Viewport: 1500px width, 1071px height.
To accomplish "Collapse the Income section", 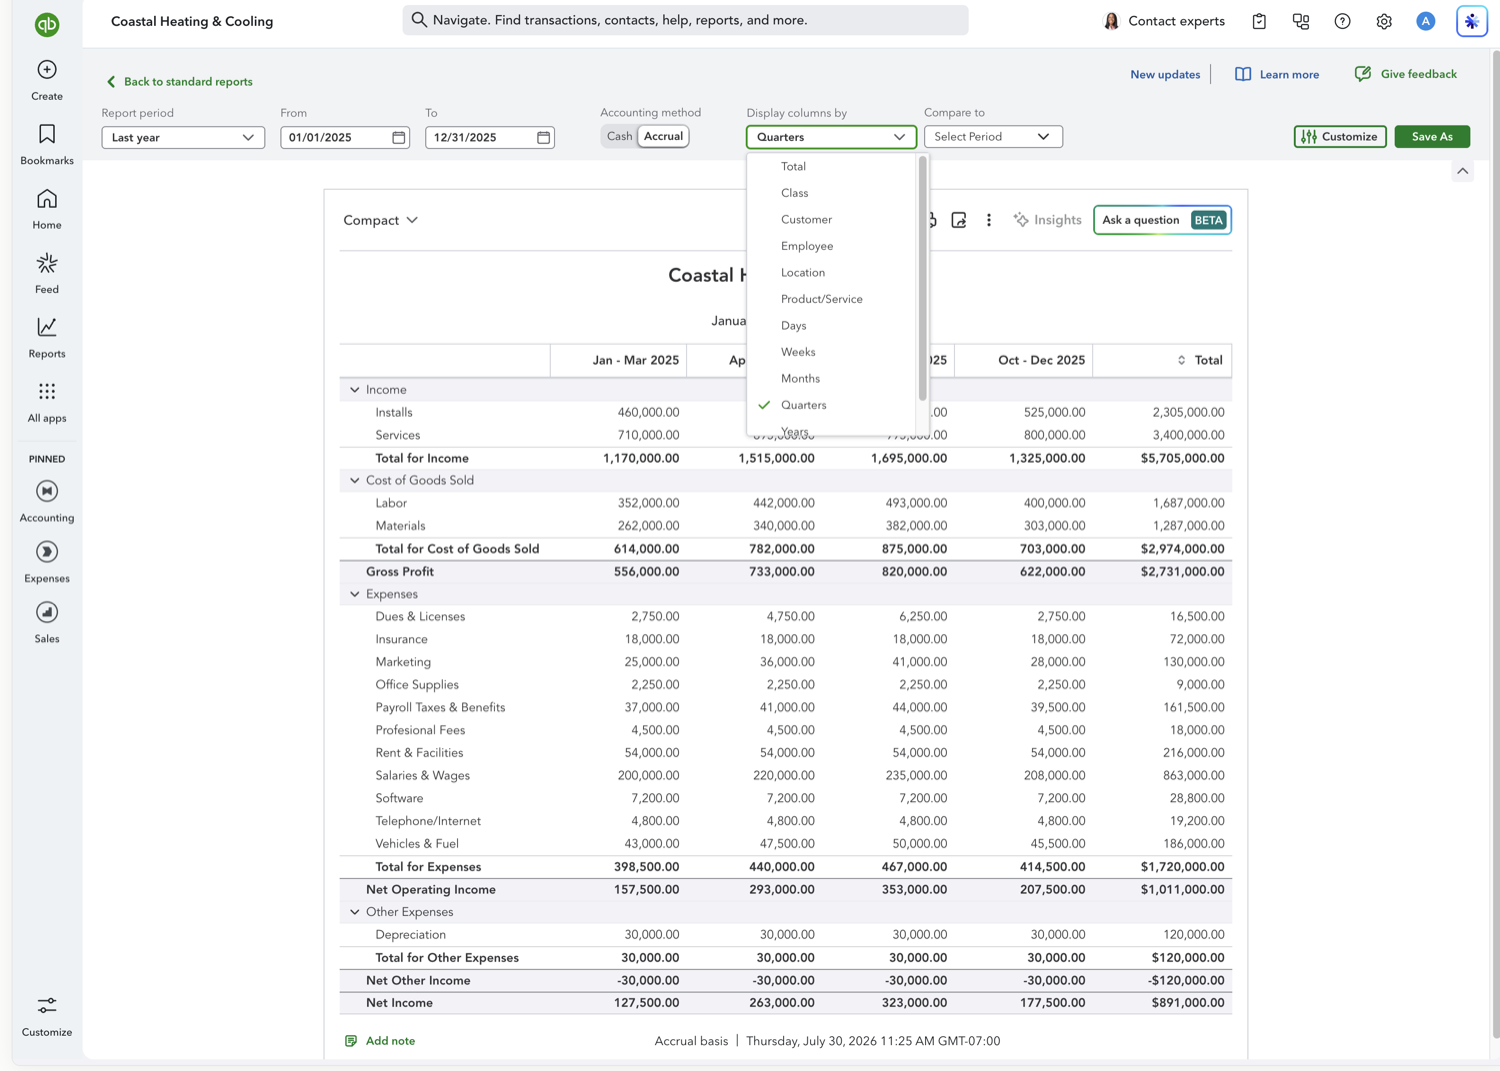I will [x=355, y=390].
